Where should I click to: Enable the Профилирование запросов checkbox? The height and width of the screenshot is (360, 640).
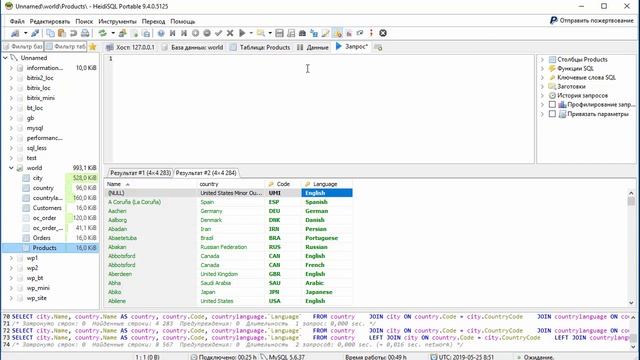point(552,104)
